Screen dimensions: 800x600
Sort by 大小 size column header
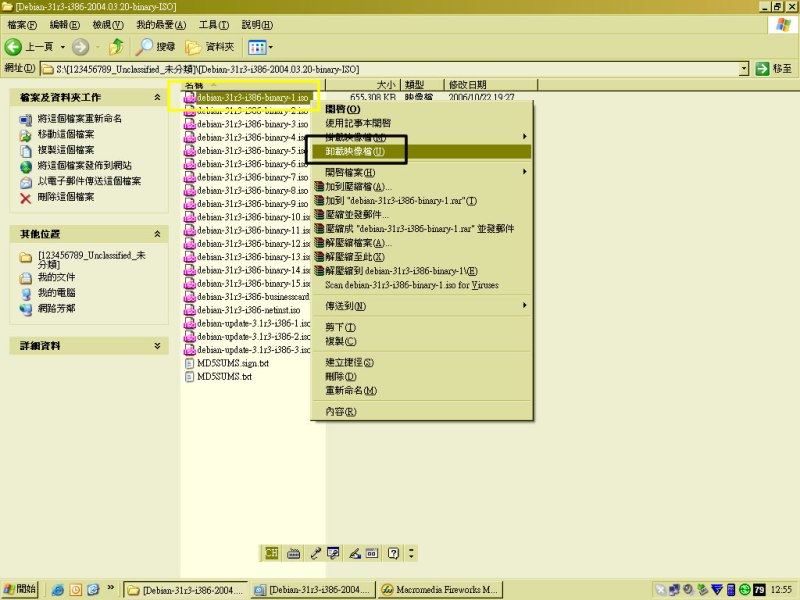pyautogui.click(x=363, y=85)
